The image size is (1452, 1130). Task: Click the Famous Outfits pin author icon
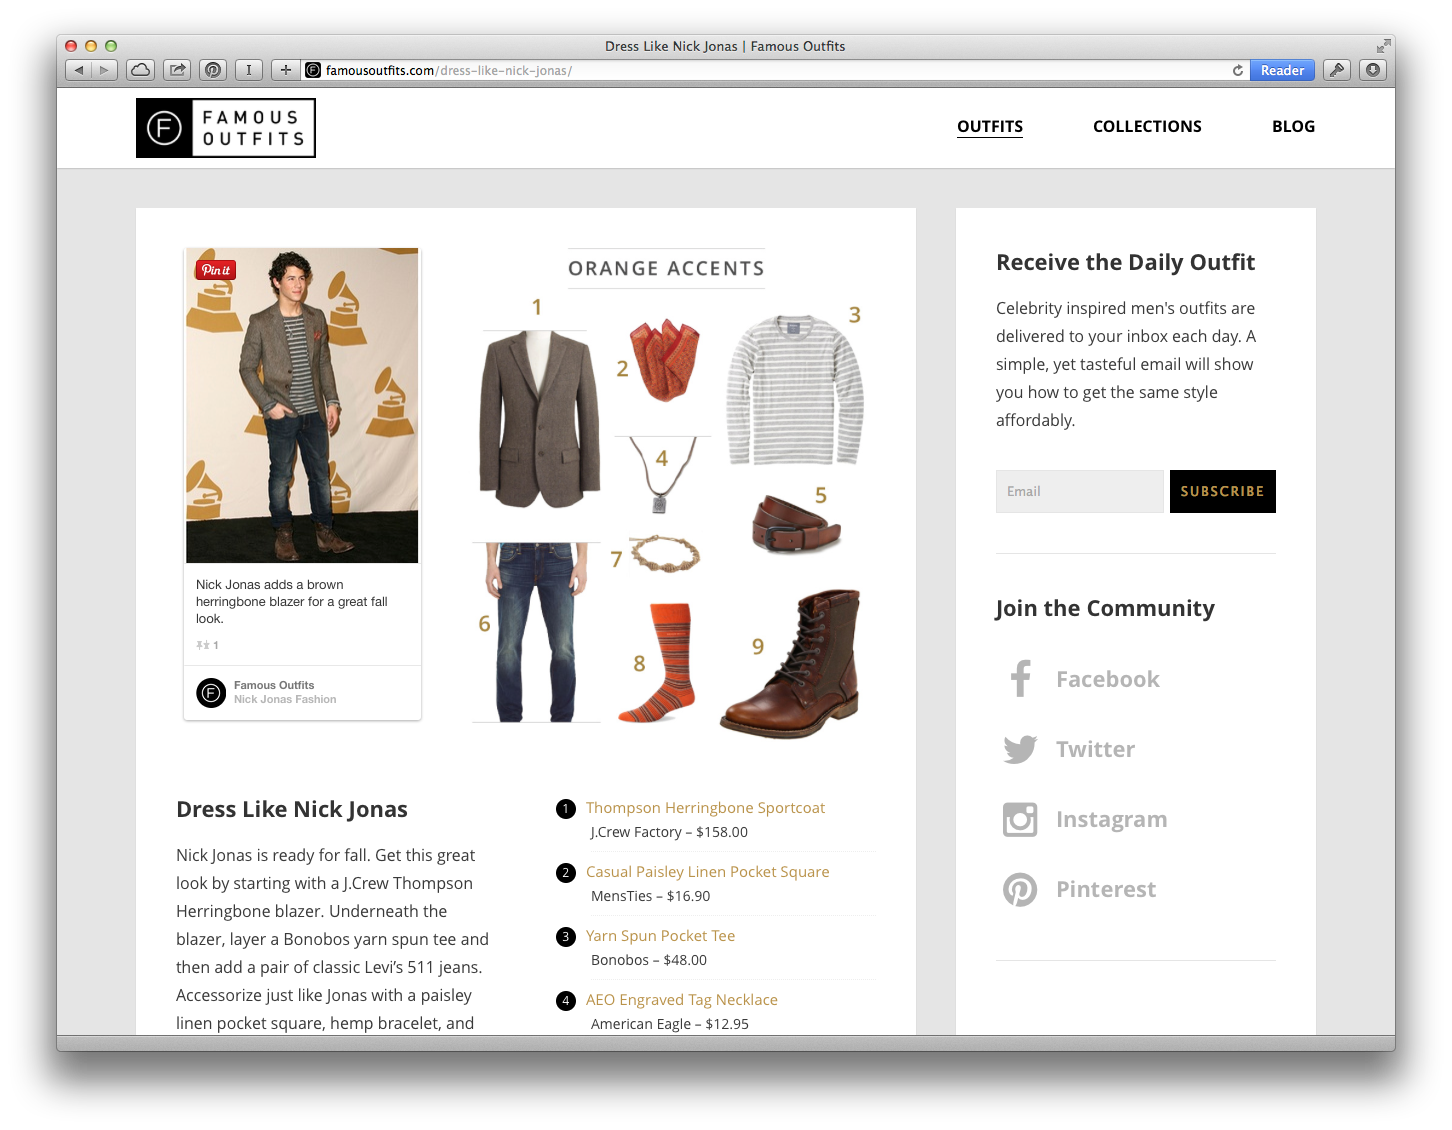(x=211, y=692)
